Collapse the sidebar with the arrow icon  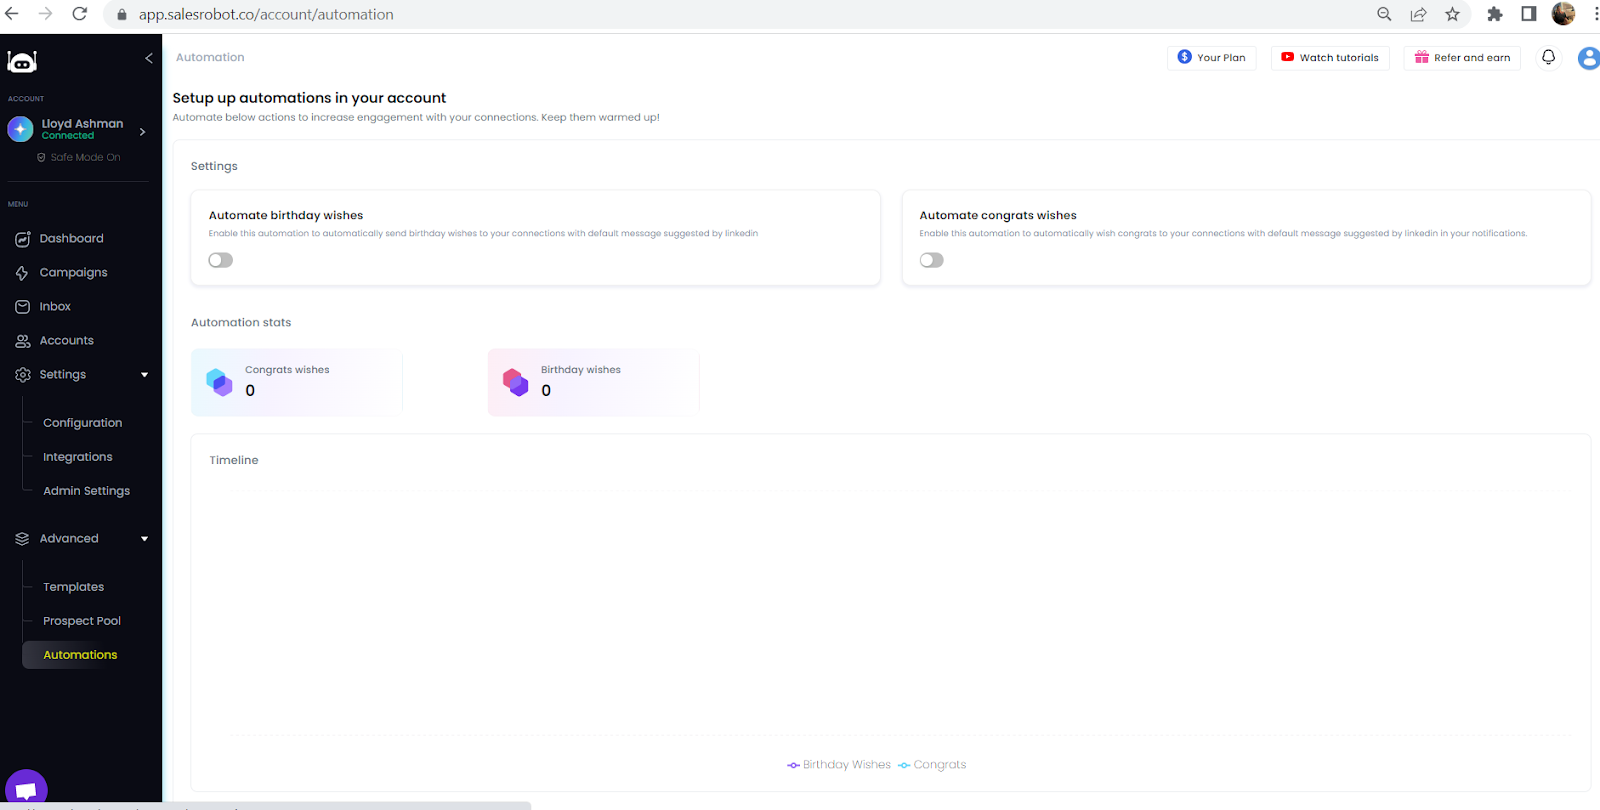point(149,58)
